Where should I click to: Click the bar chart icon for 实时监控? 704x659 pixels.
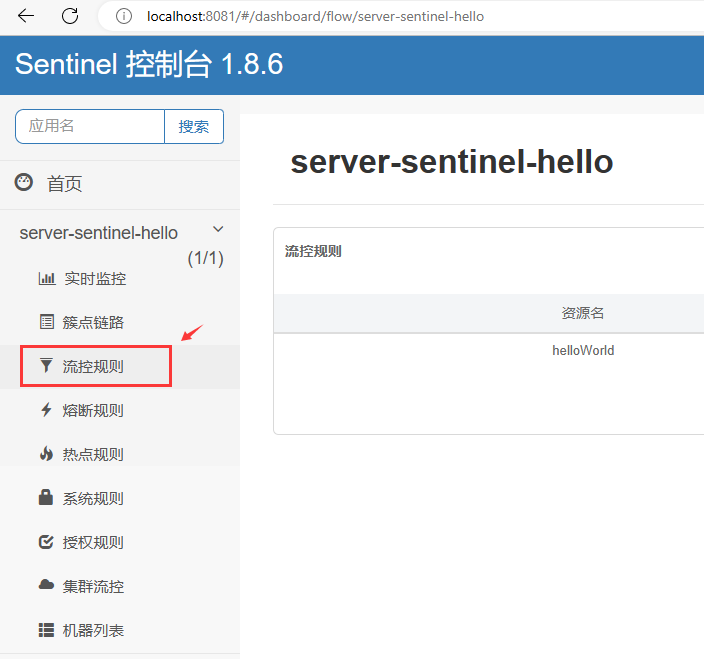47,278
